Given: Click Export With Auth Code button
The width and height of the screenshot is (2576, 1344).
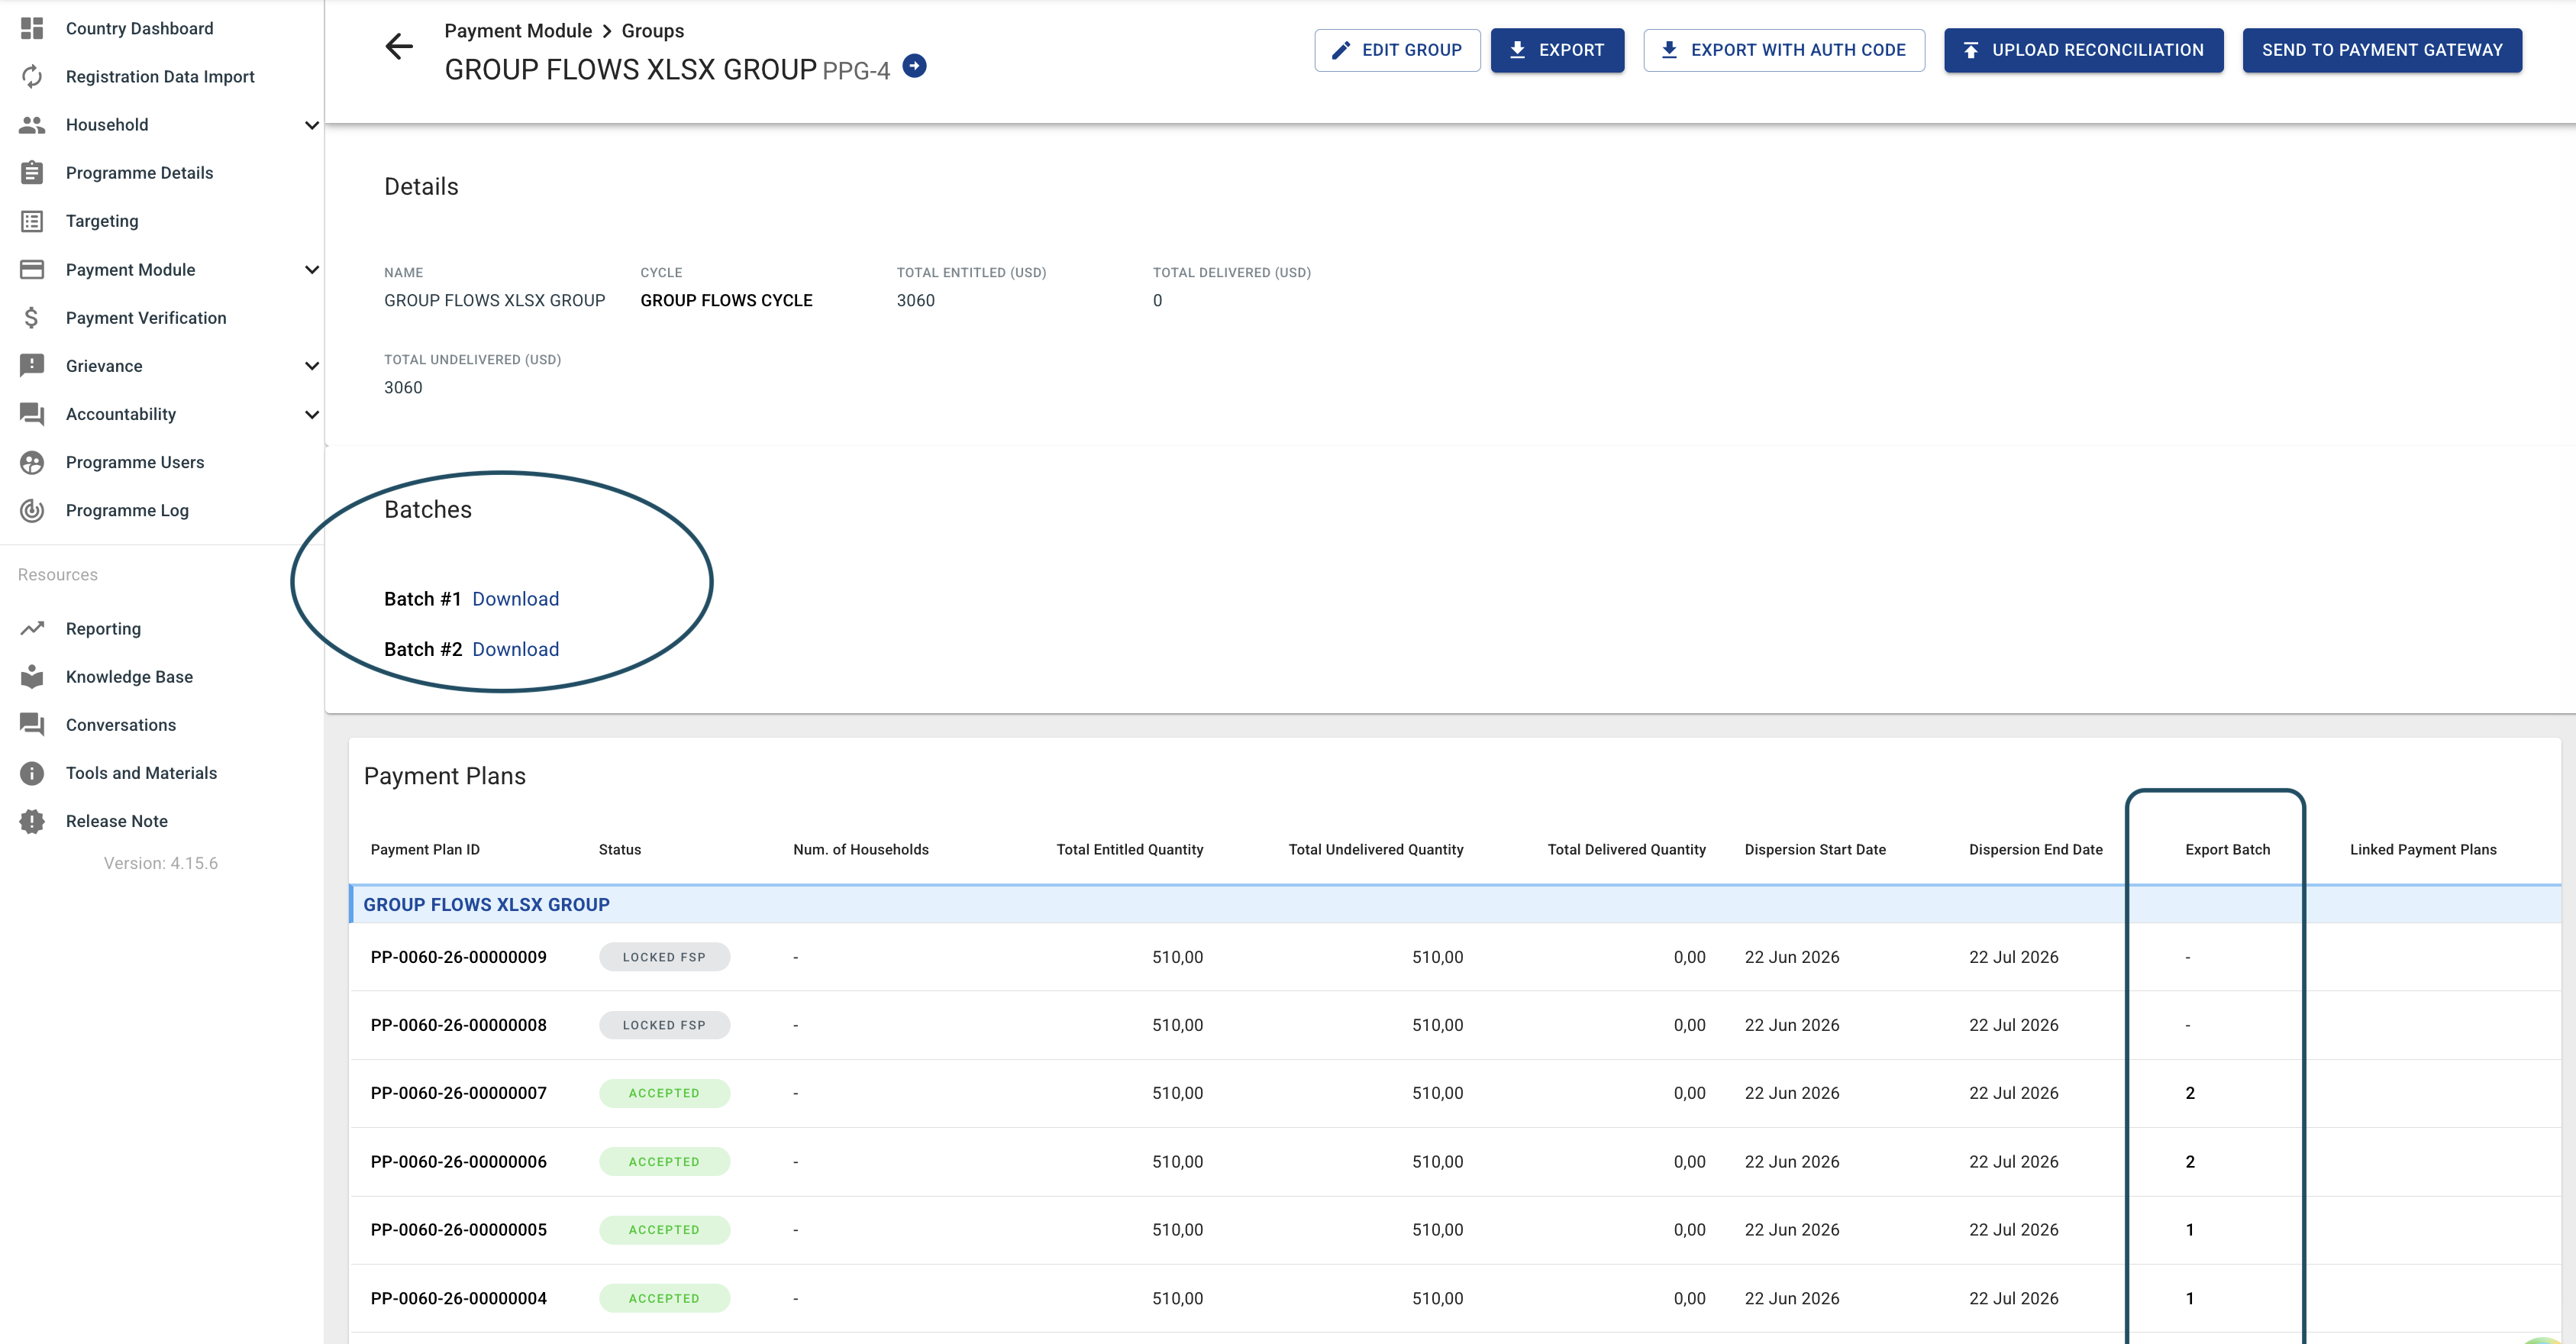Looking at the screenshot, I should pyautogui.click(x=1784, y=50).
